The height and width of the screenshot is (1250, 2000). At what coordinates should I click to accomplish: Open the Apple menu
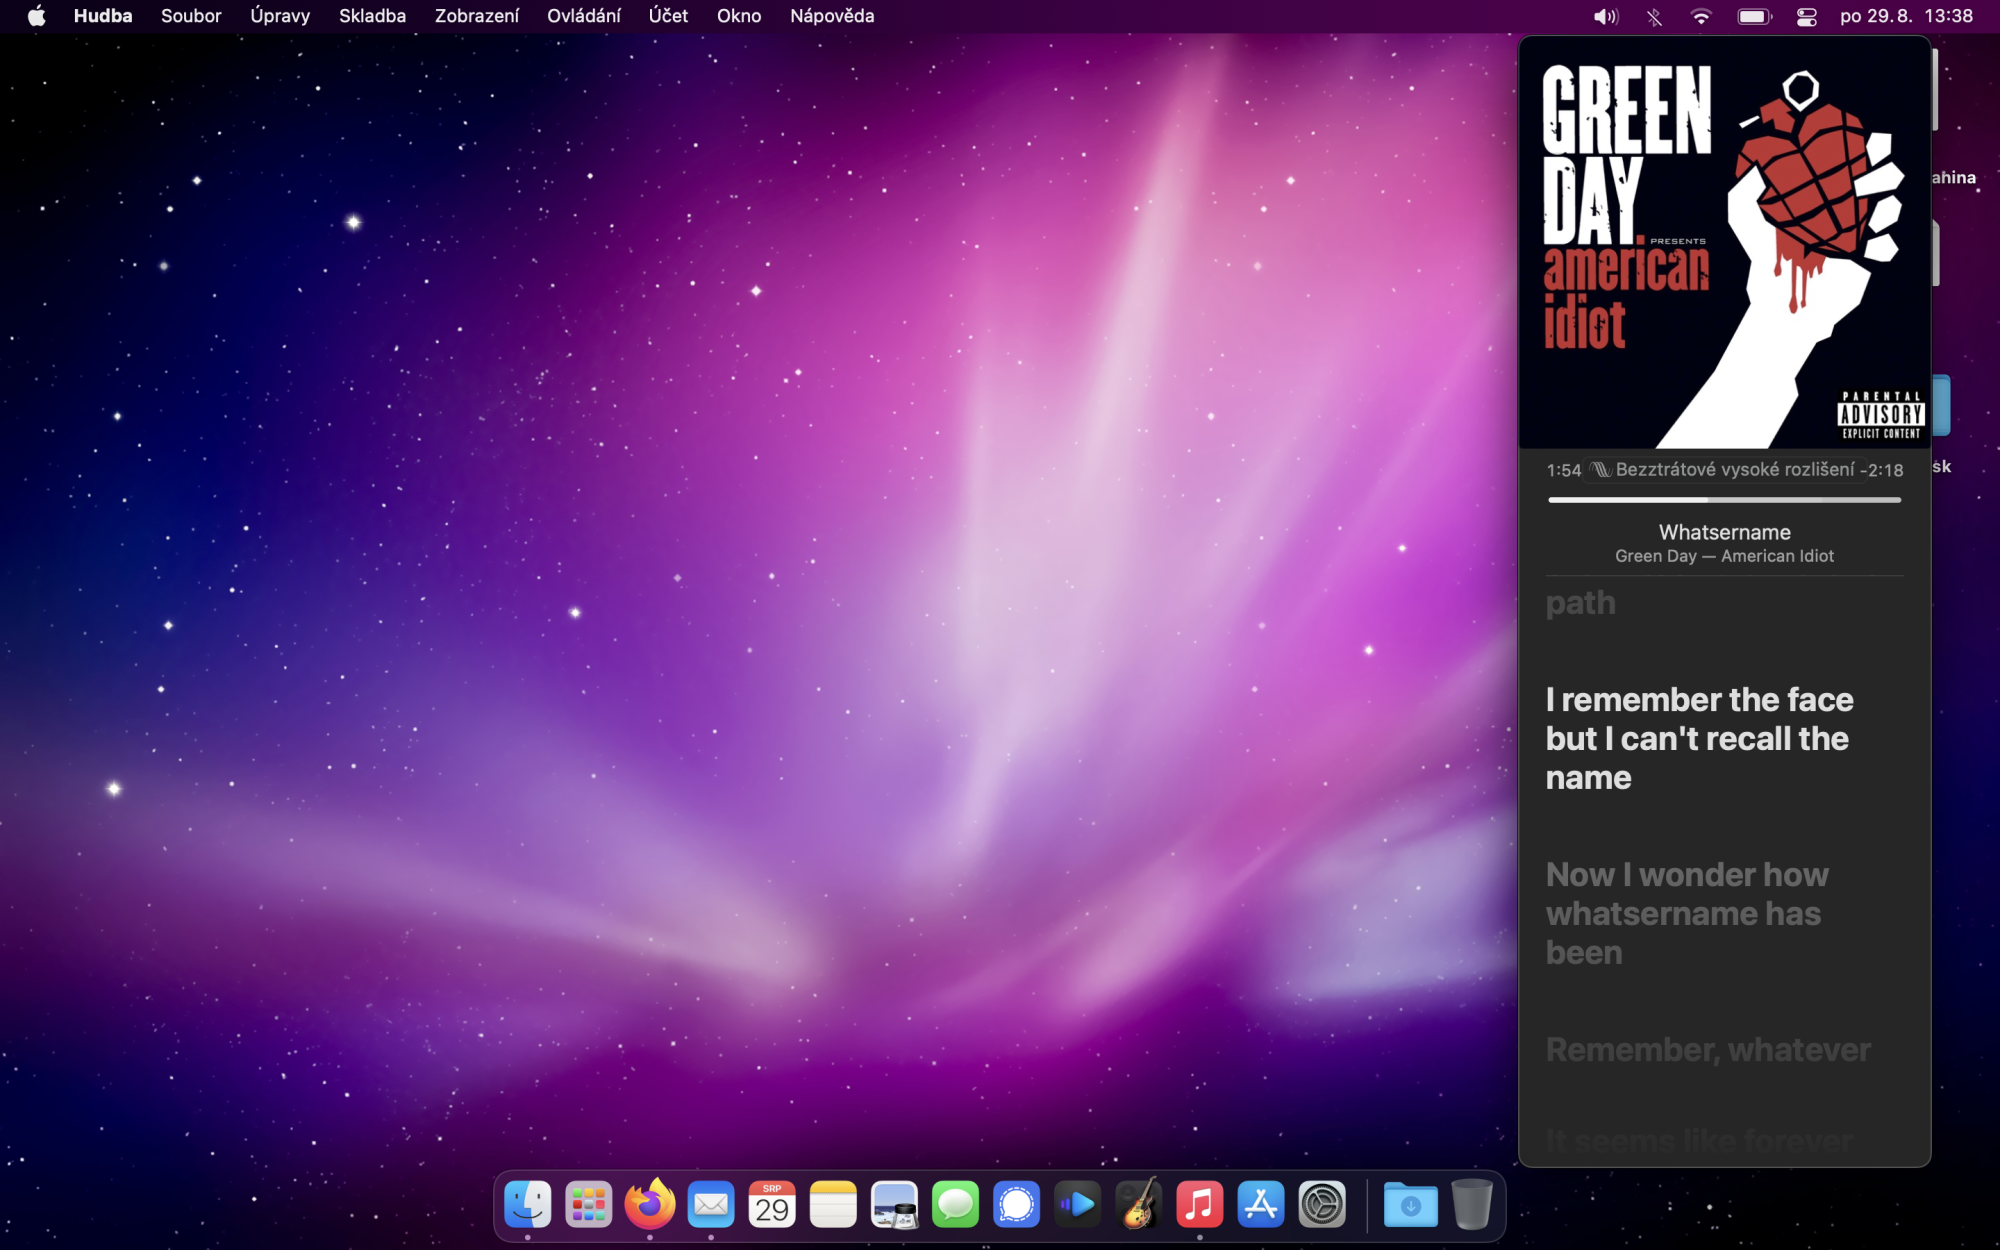(37, 16)
